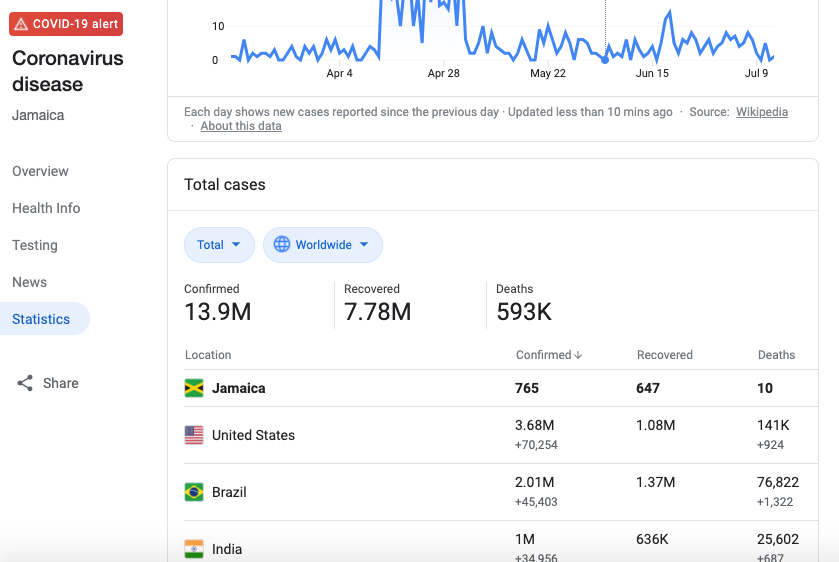Click the About this data link
Screen dimensions: 839x562
(x=241, y=126)
